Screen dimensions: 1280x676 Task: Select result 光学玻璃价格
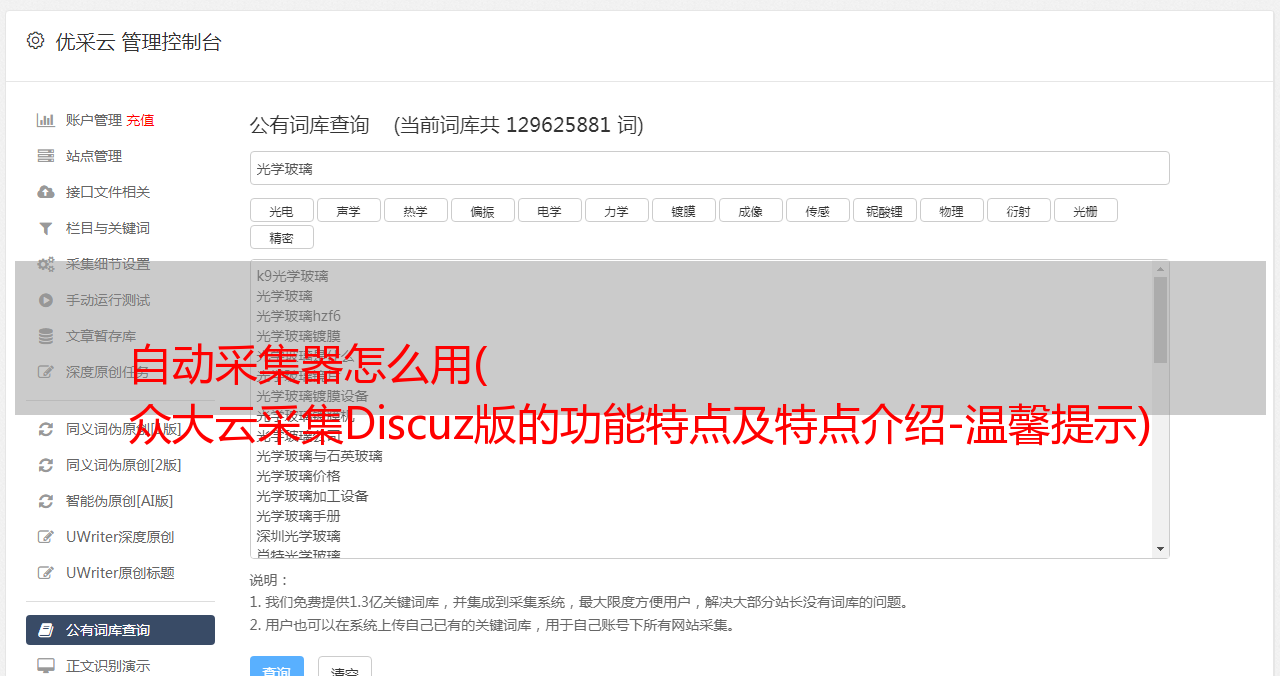point(298,476)
